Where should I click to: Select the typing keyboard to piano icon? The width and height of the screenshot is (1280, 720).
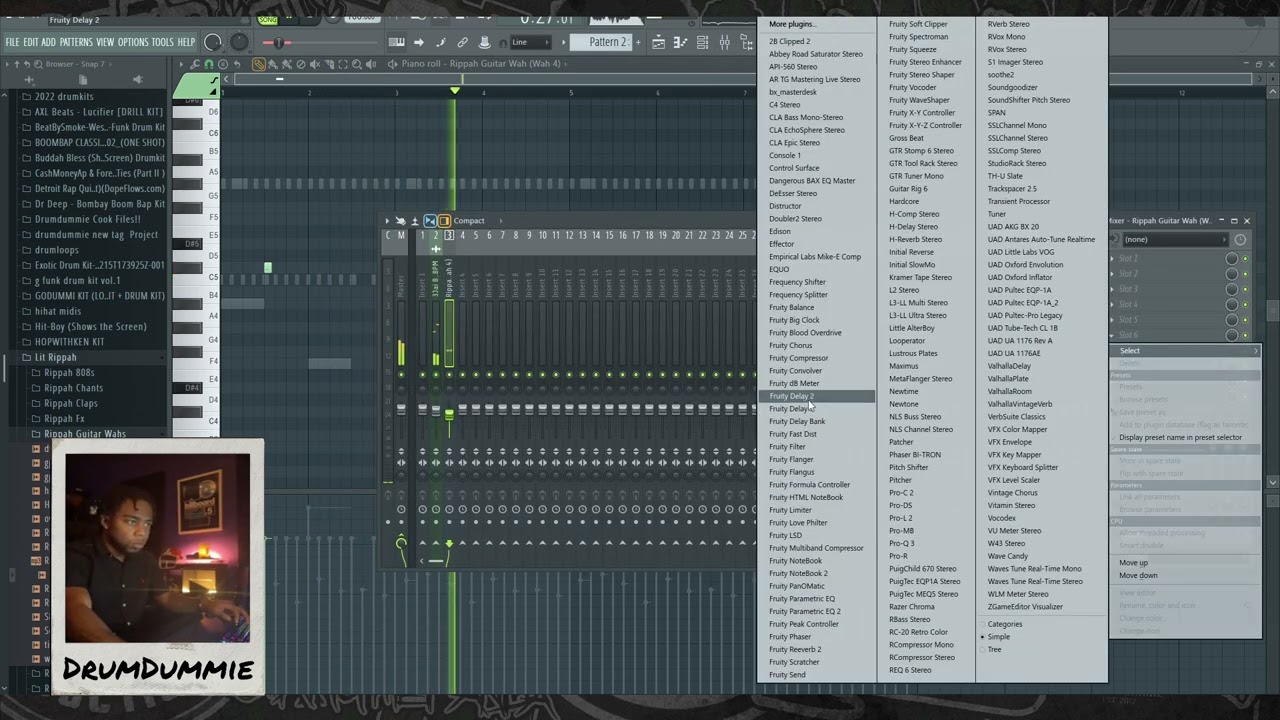[x=396, y=42]
